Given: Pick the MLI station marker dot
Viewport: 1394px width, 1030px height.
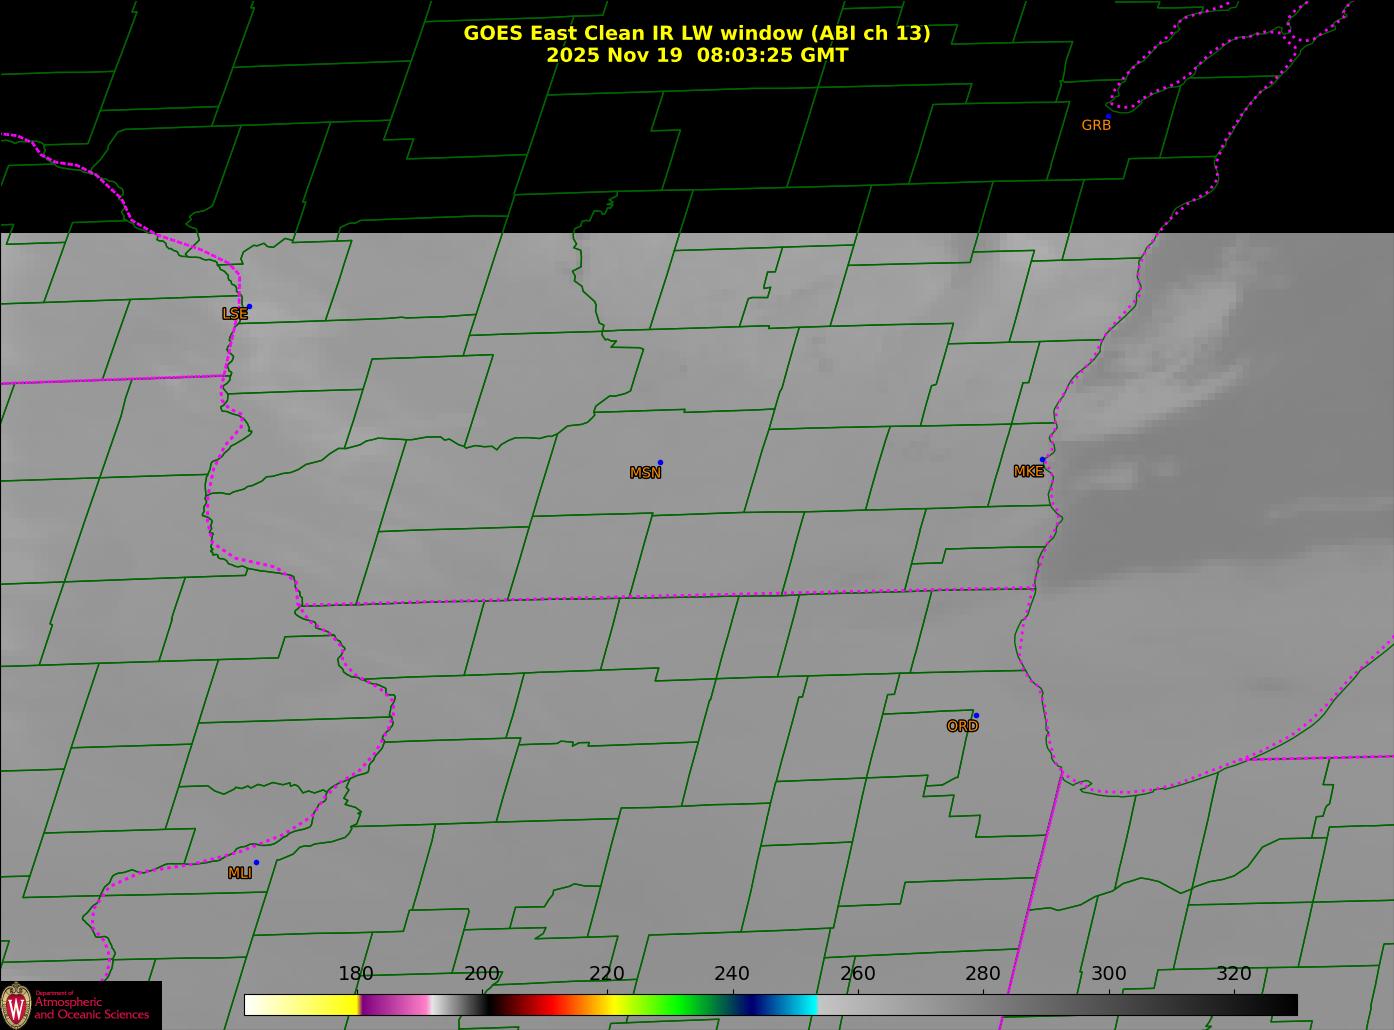Looking at the screenshot, I should click(x=256, y=862).
